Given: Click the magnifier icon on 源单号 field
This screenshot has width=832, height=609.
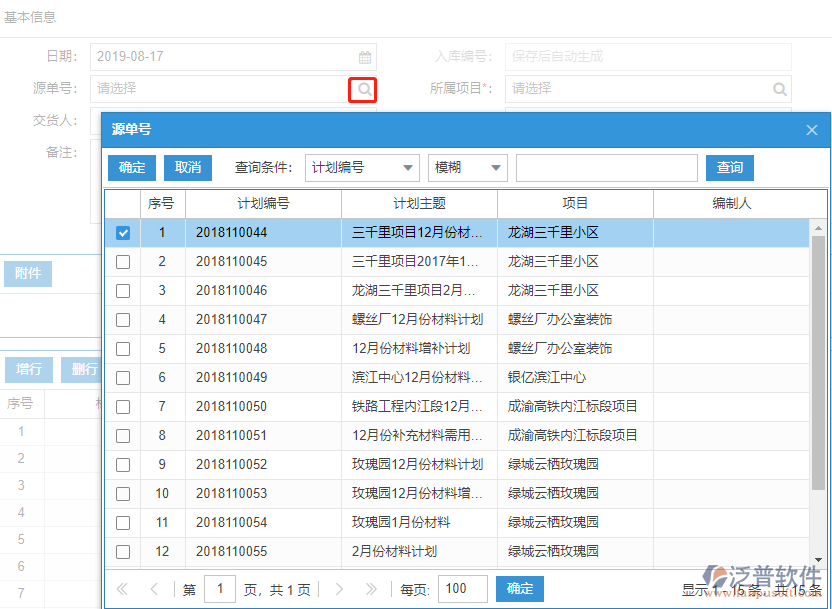Looking at the screenshot, I should (x=364, y=89).
